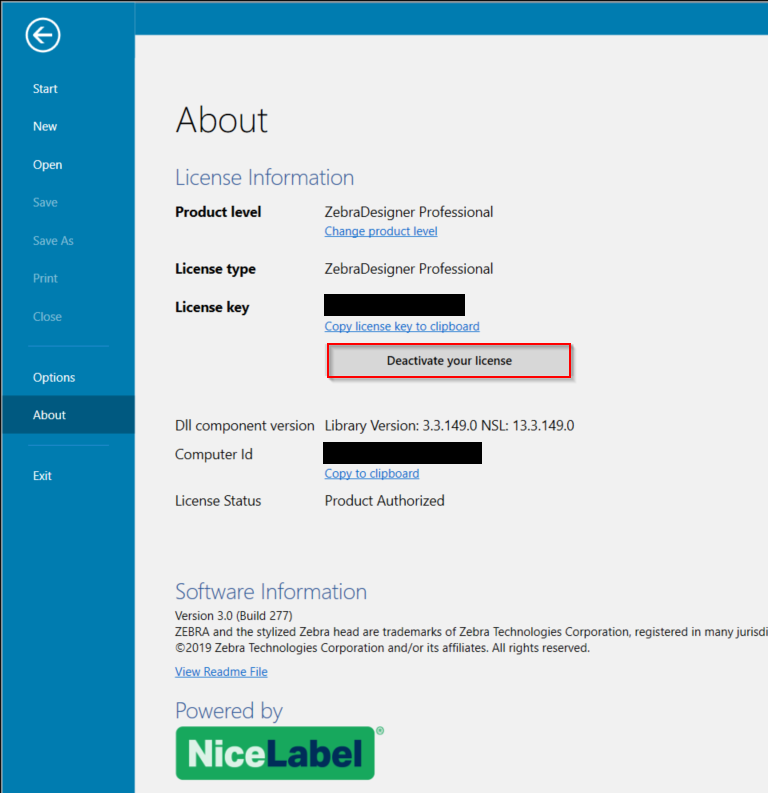Image resolution: width=768 pixels, height=793 pixels.
Task: Select New in the sidebar
Action: pos(45,127)
